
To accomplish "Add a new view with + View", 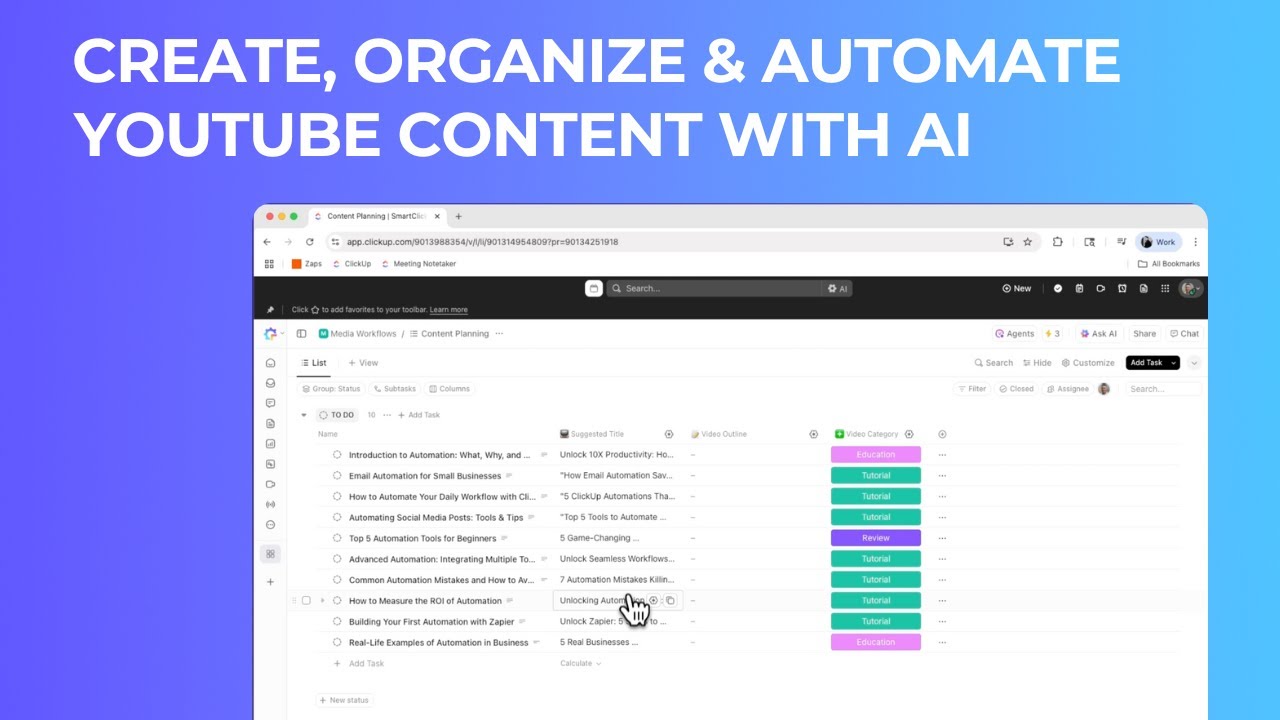I will tap(363, 363).
